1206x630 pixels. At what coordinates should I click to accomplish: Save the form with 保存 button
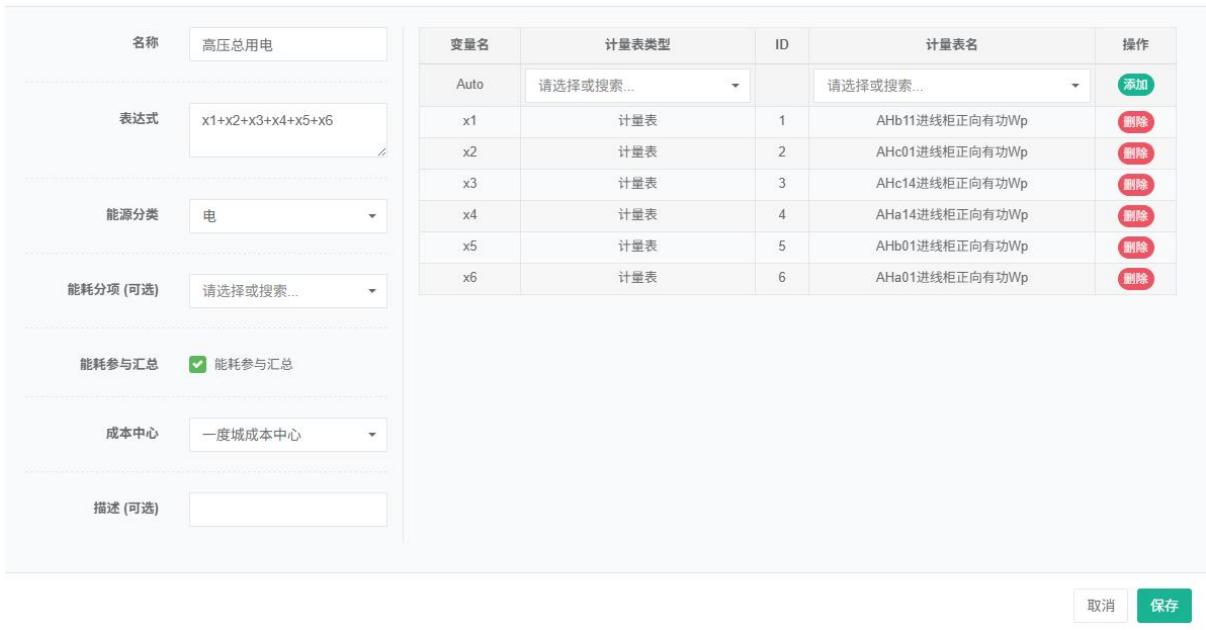(x=1164, y=605)
